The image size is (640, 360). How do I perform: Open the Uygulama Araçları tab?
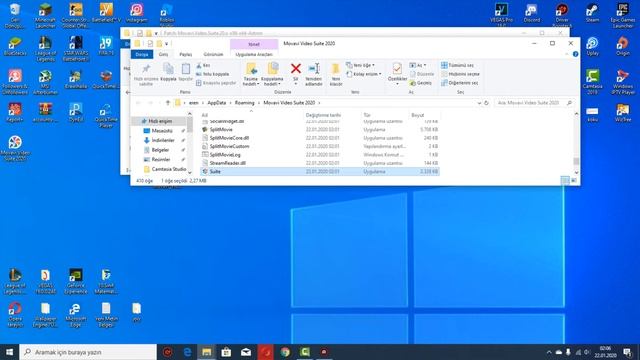click(x=254, y=54)
